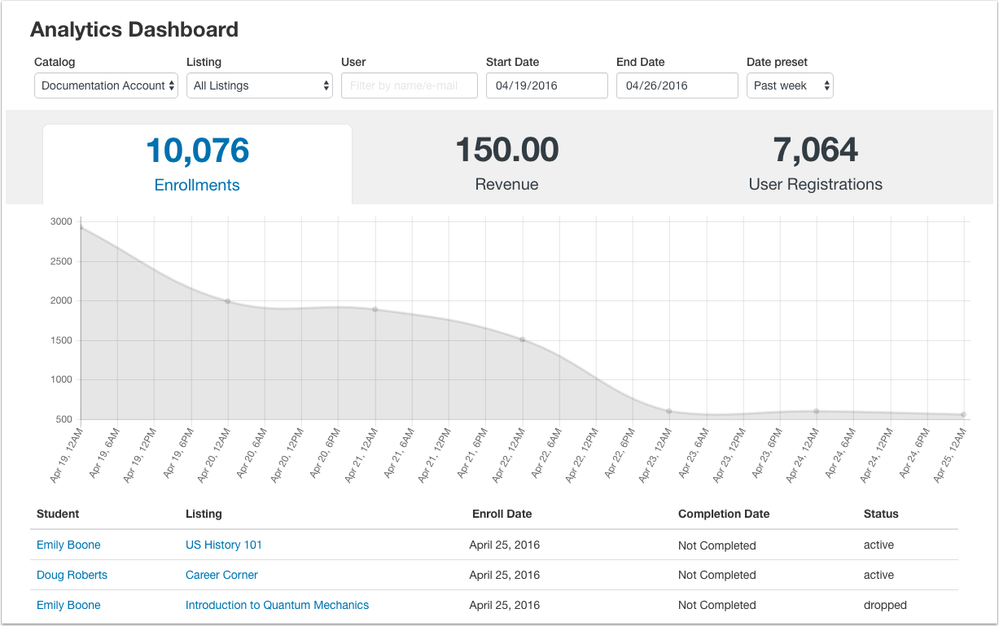This screenshot has height=626, width=999.
Task: Open the Career Corner listing
Action: (x=221, y=575)
